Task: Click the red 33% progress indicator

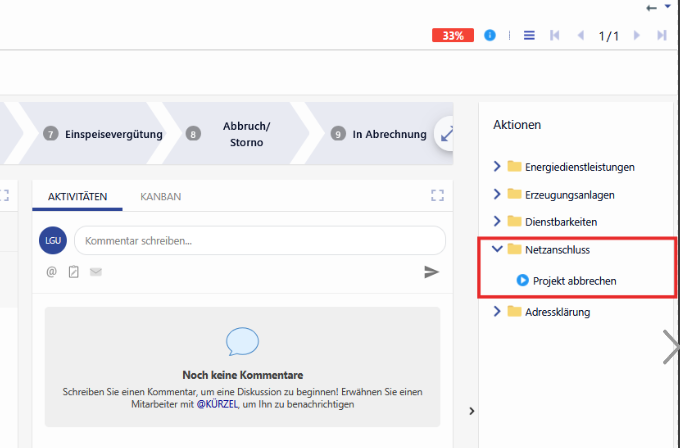Action: tap(453, 35)
